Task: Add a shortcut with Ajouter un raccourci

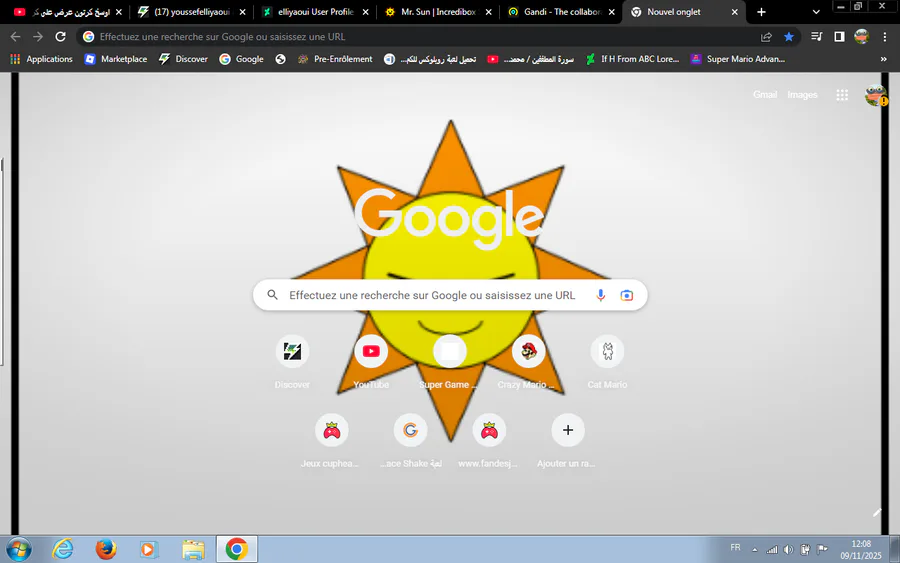Action: click(568, 441)
